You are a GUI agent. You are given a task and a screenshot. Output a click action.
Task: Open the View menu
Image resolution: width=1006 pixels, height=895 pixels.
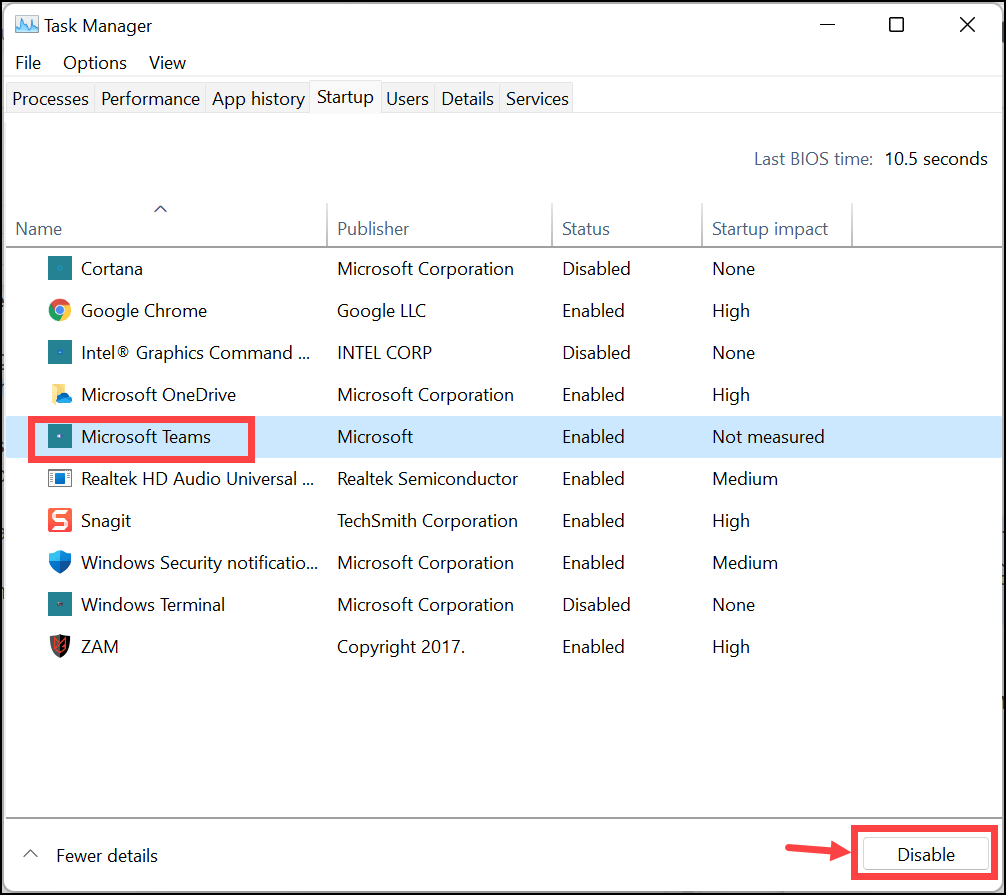pyautogui.click(x=167, y=63)
